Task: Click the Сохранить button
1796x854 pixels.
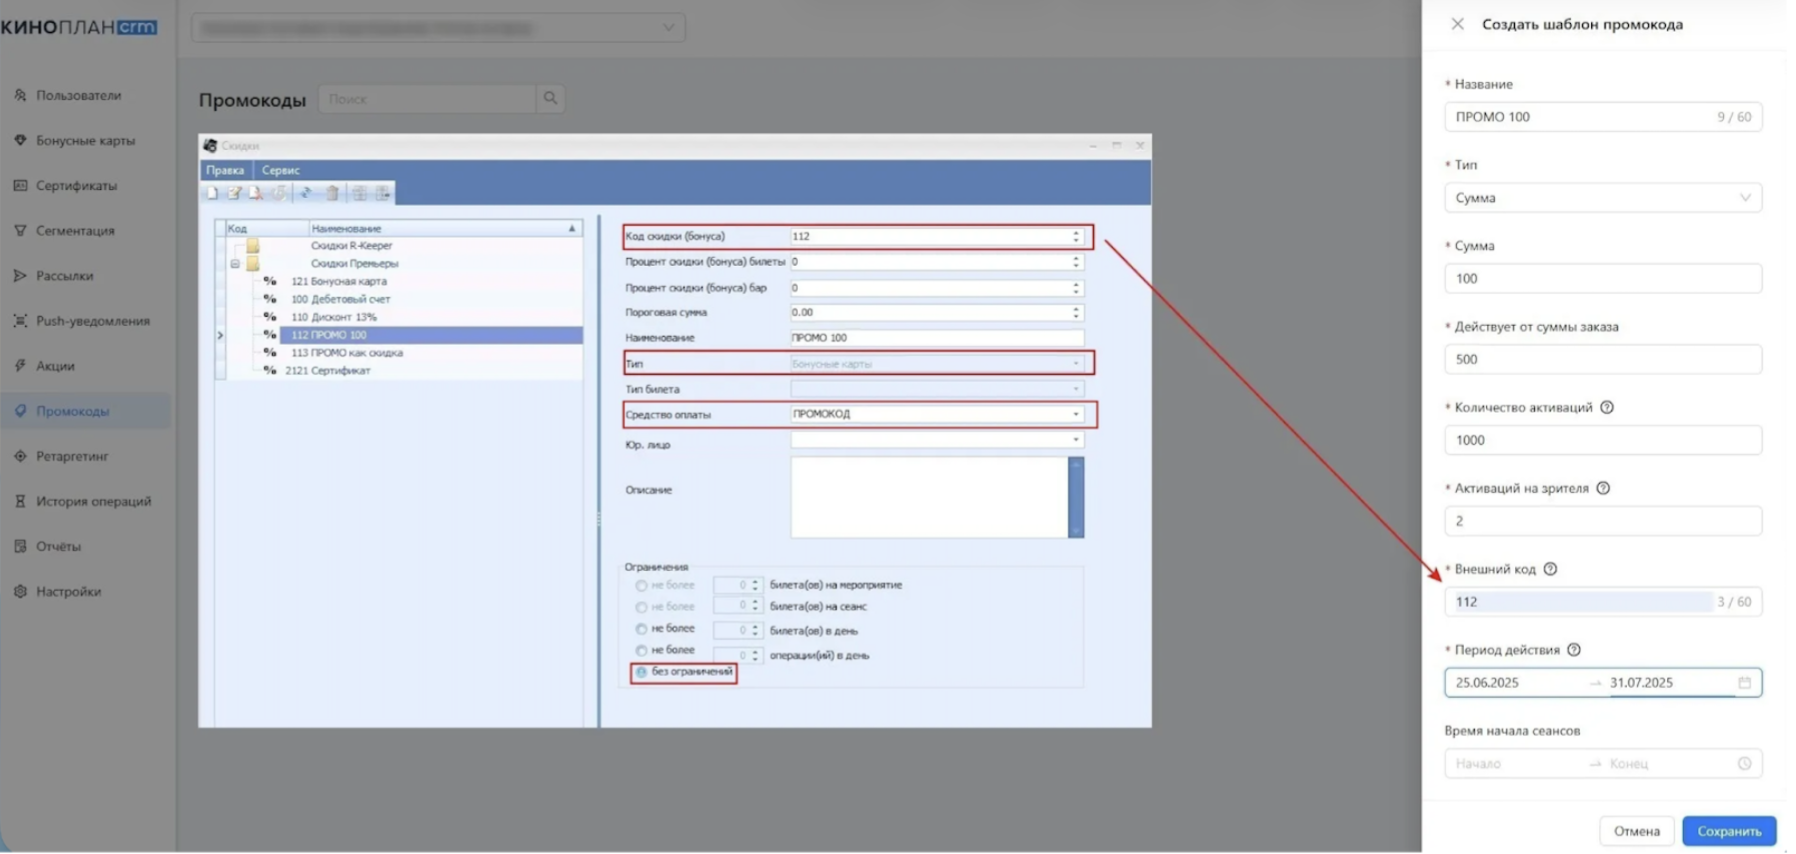Action: click(1728, 831)
